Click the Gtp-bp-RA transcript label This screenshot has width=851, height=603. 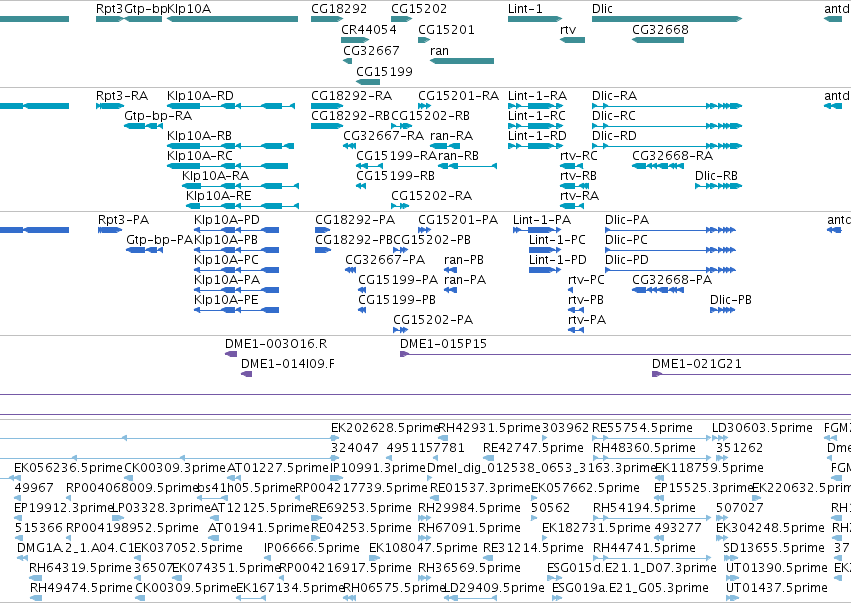[158, 116]
